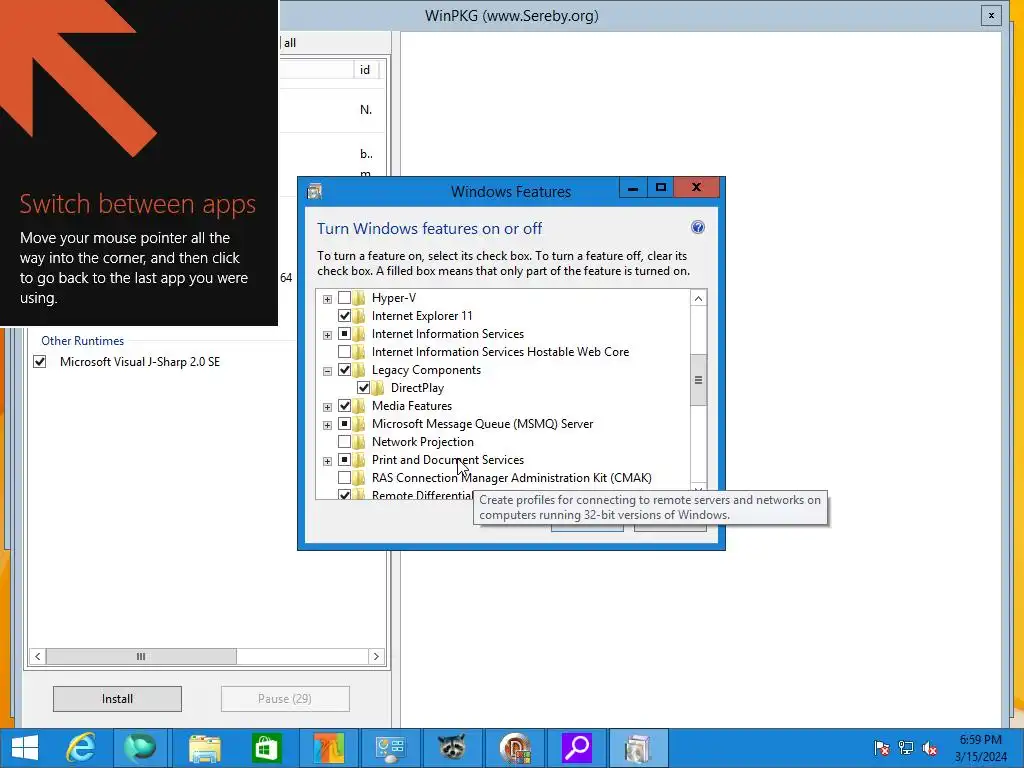The width and height of the screenshot is (1024, 768).
Task: Open the purple magnifier search app
Action: (576, 748)
